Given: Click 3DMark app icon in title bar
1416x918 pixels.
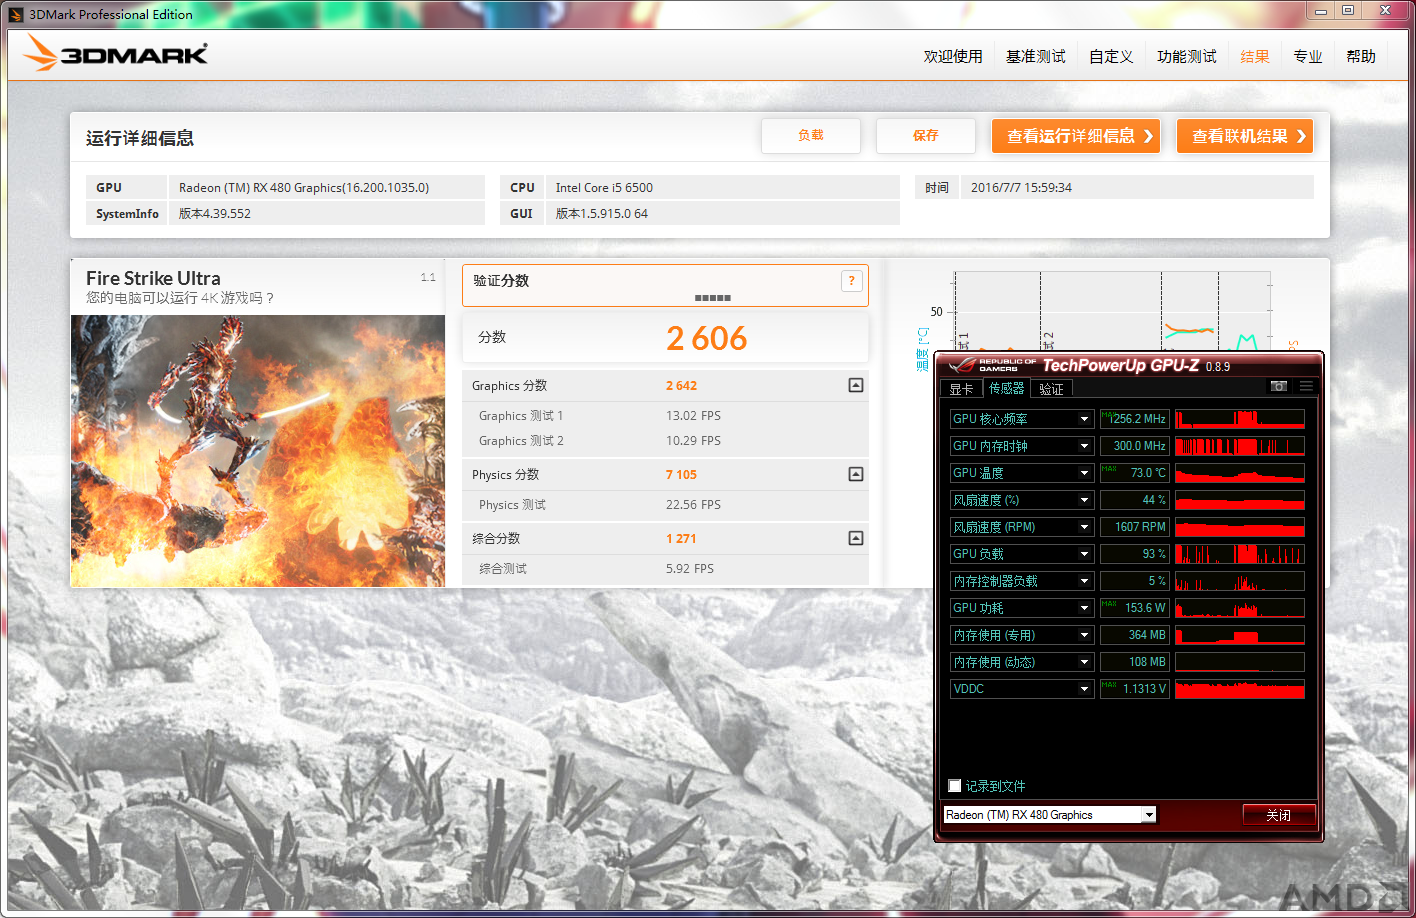Looking at the screenshot, I should click(16, 14).
